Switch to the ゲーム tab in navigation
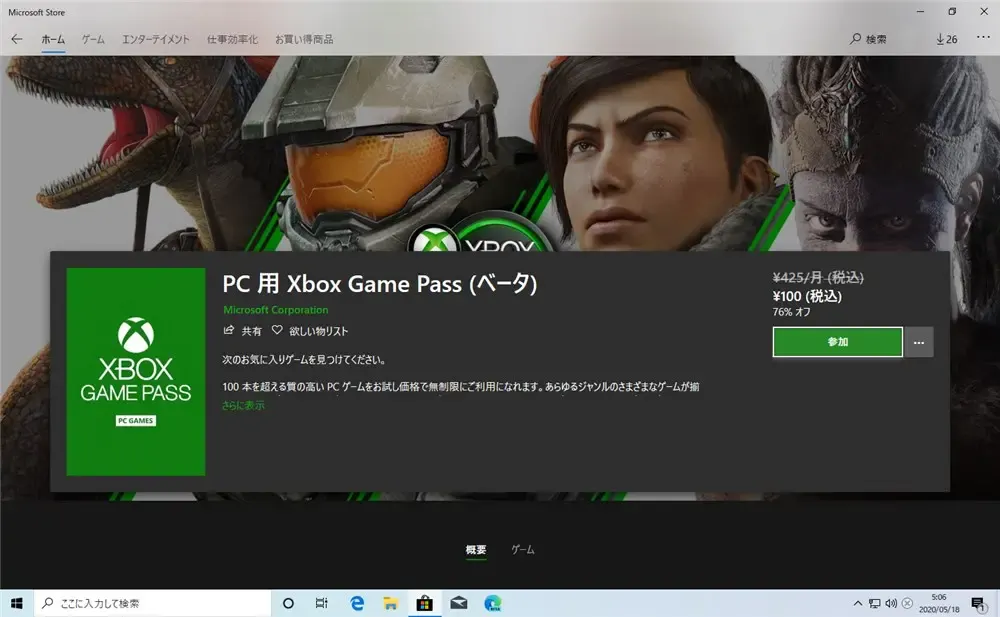The width and height of the screenshot is (1000, 617). (x=93, y=39)
